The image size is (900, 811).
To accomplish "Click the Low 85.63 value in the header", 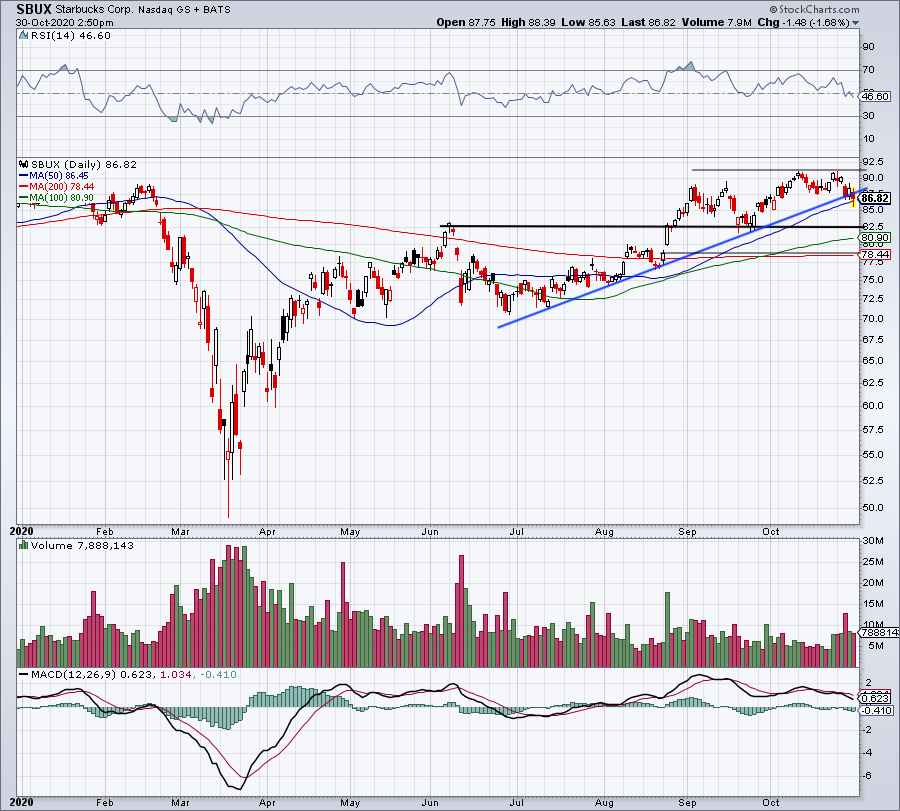I will point(588,22).
